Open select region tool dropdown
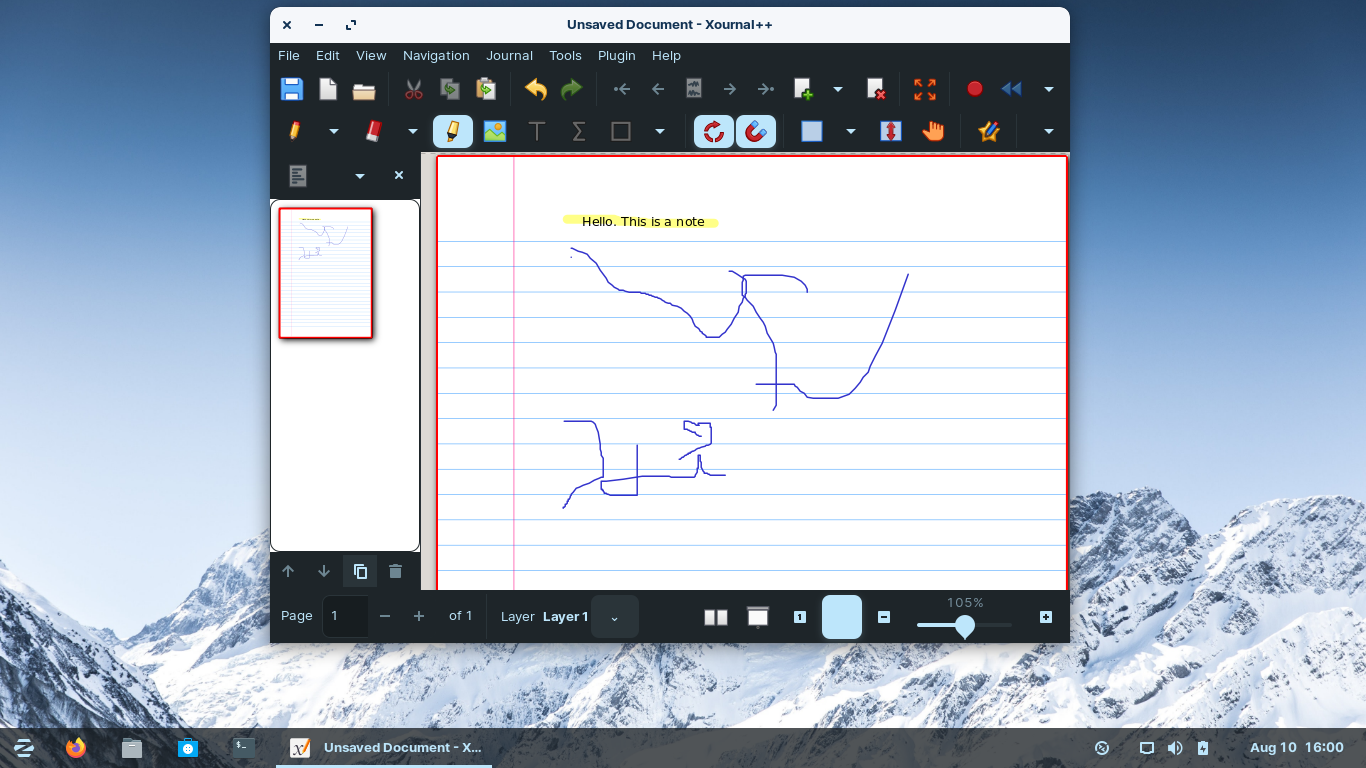This screenshot has width=1366, height=768. [x=851, y=131]
